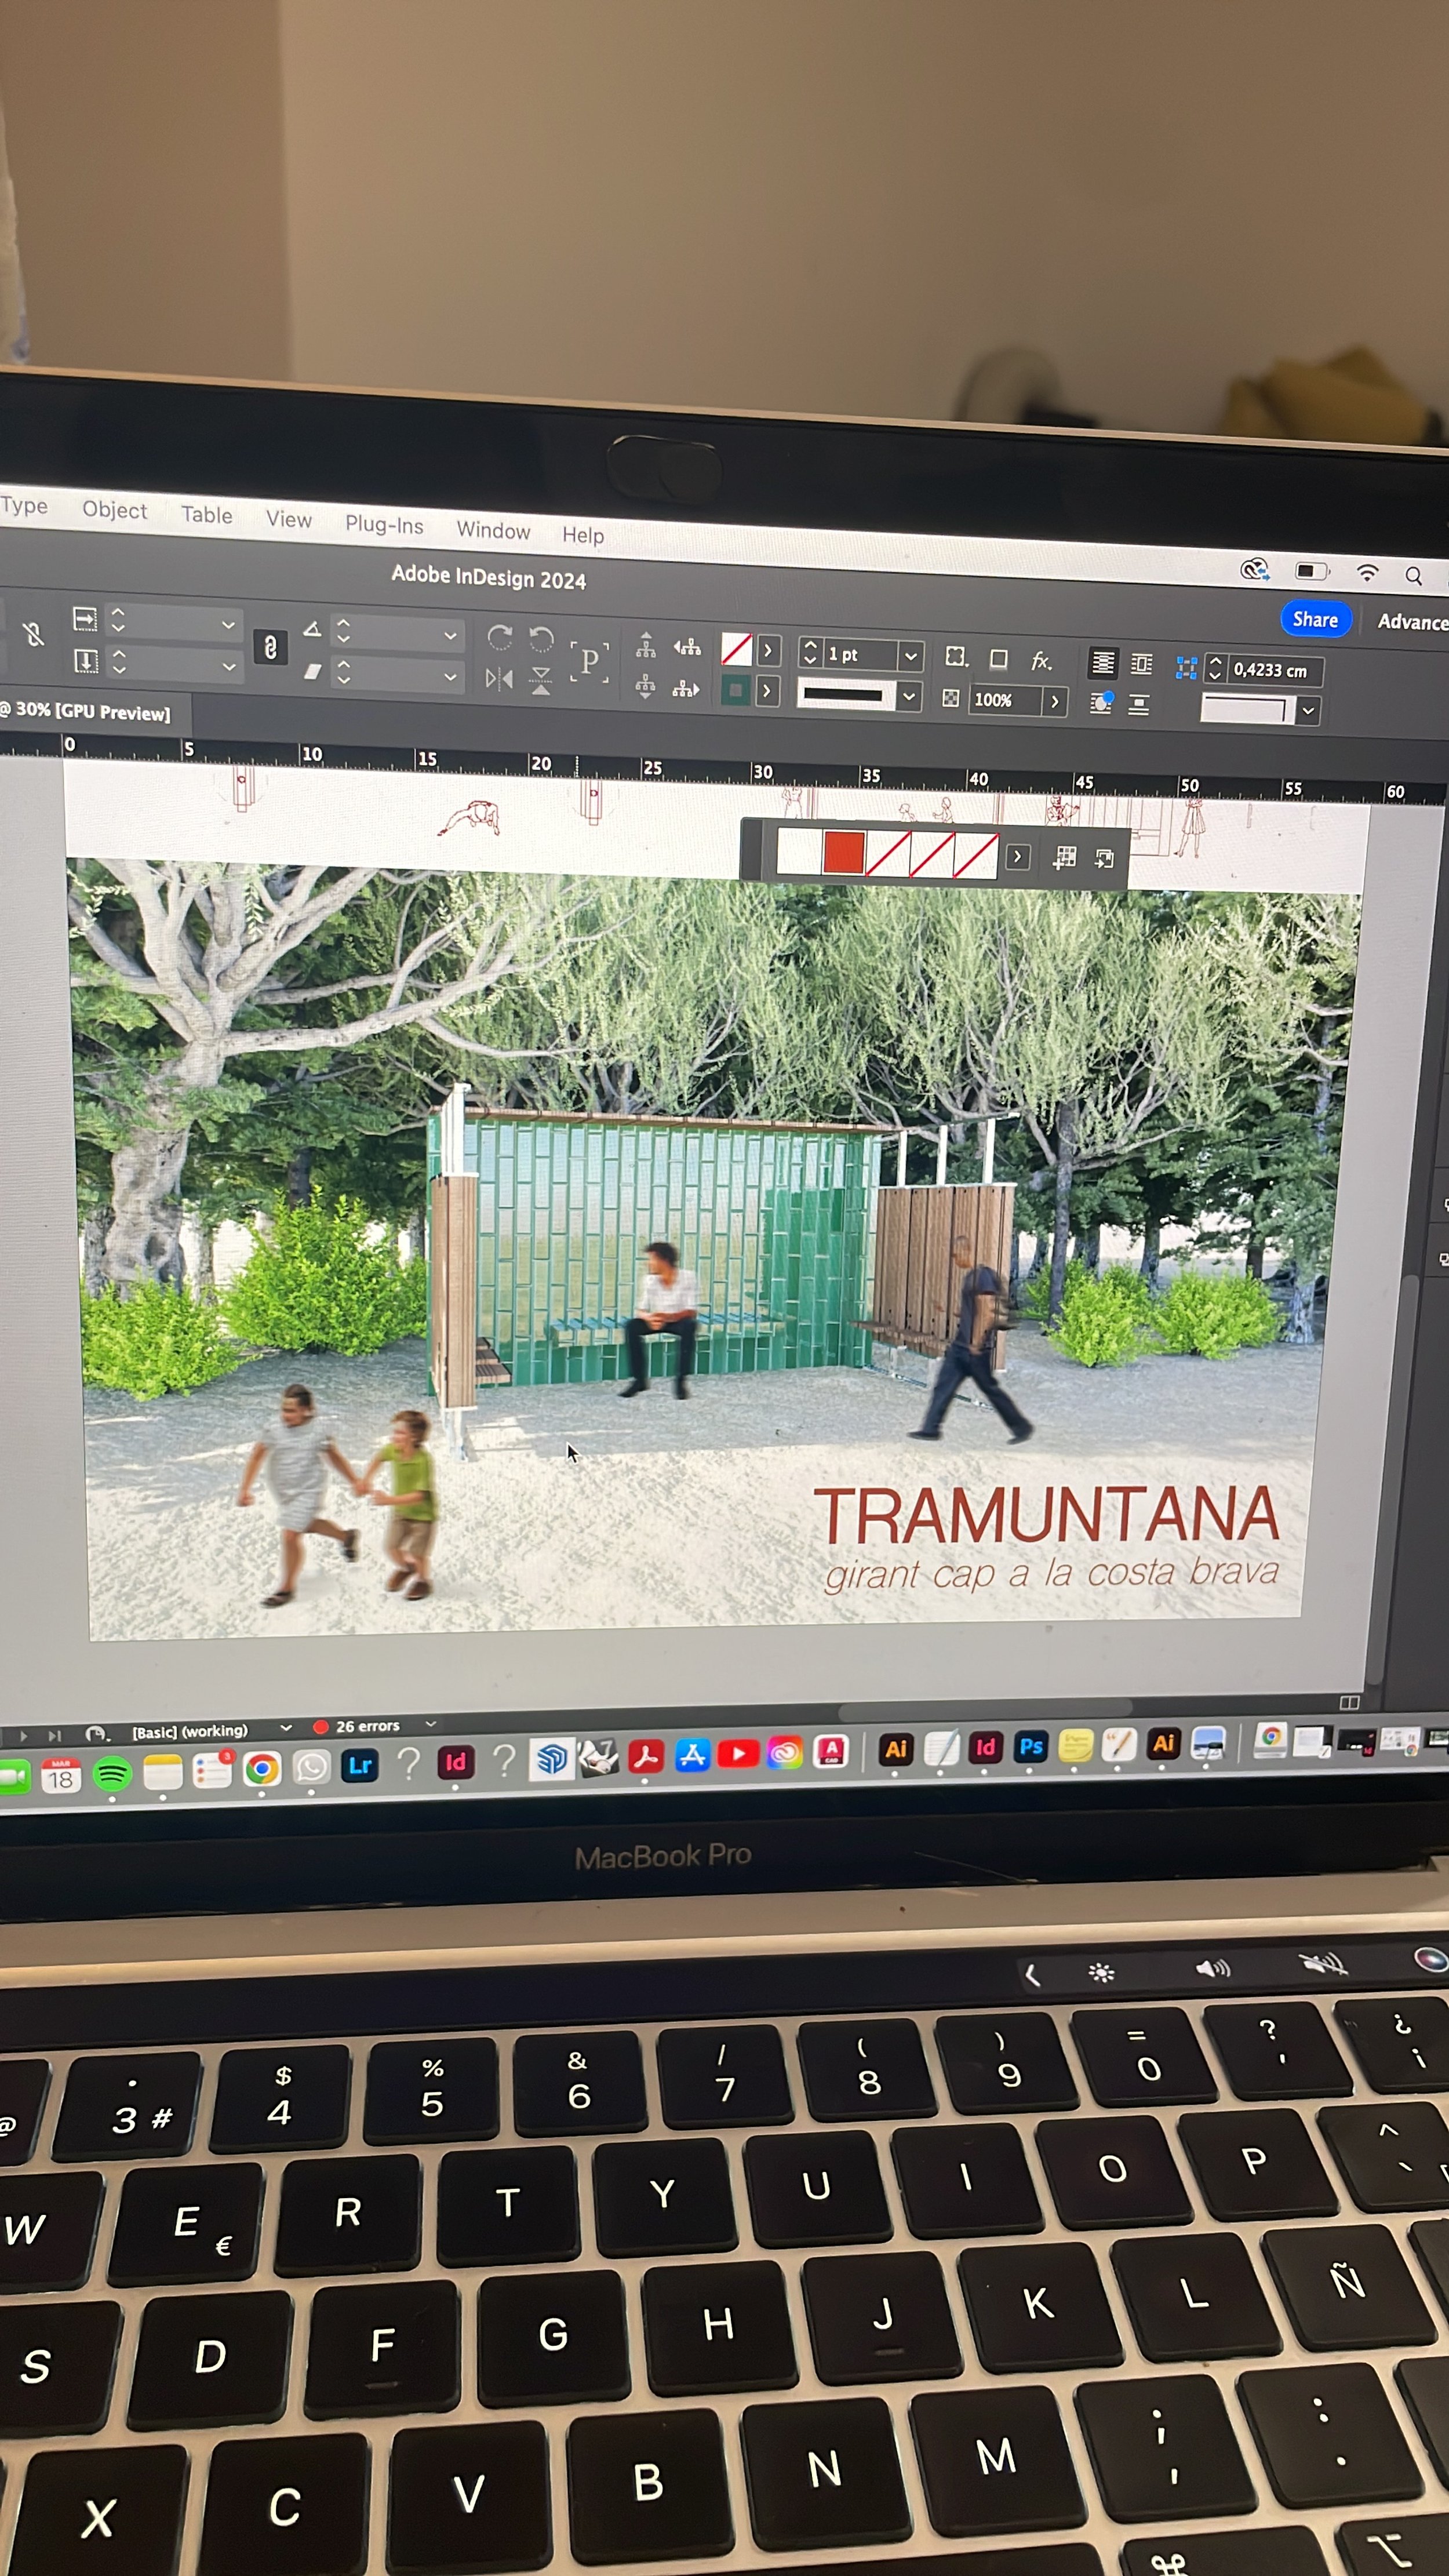Screen dimensions: 1449x2576
Task: Expand the stroke color arrow
Action: [768, 691]
